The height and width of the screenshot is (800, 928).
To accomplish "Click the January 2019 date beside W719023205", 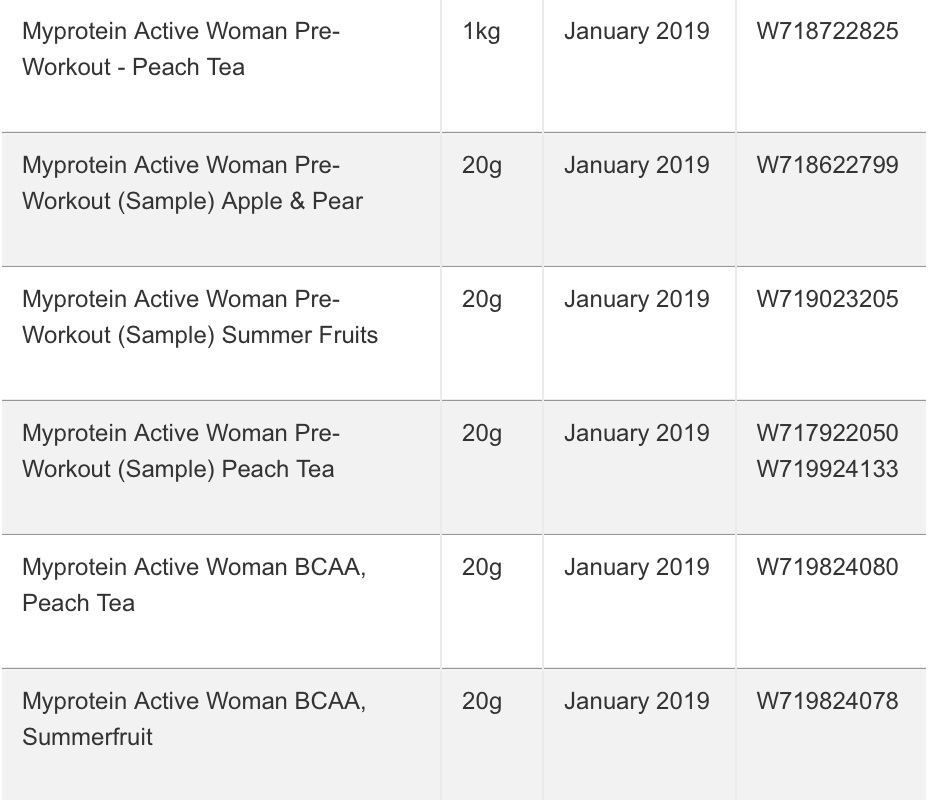I will point(636,299).
